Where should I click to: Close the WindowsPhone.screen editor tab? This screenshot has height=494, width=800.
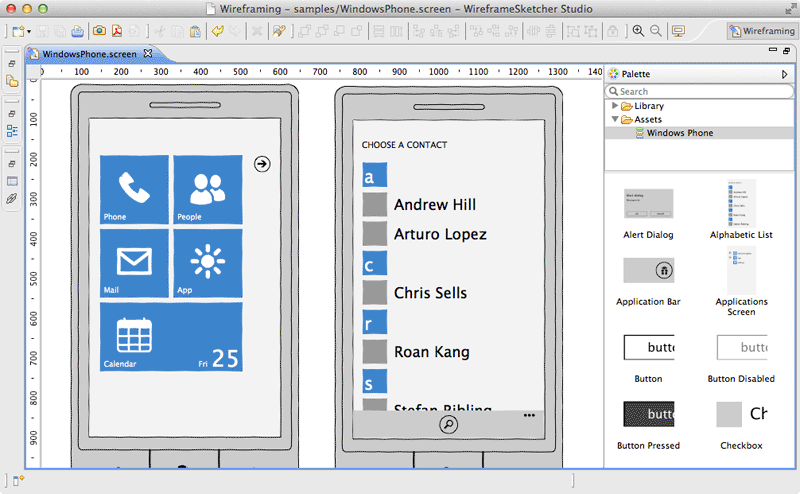tap(148, 54)
